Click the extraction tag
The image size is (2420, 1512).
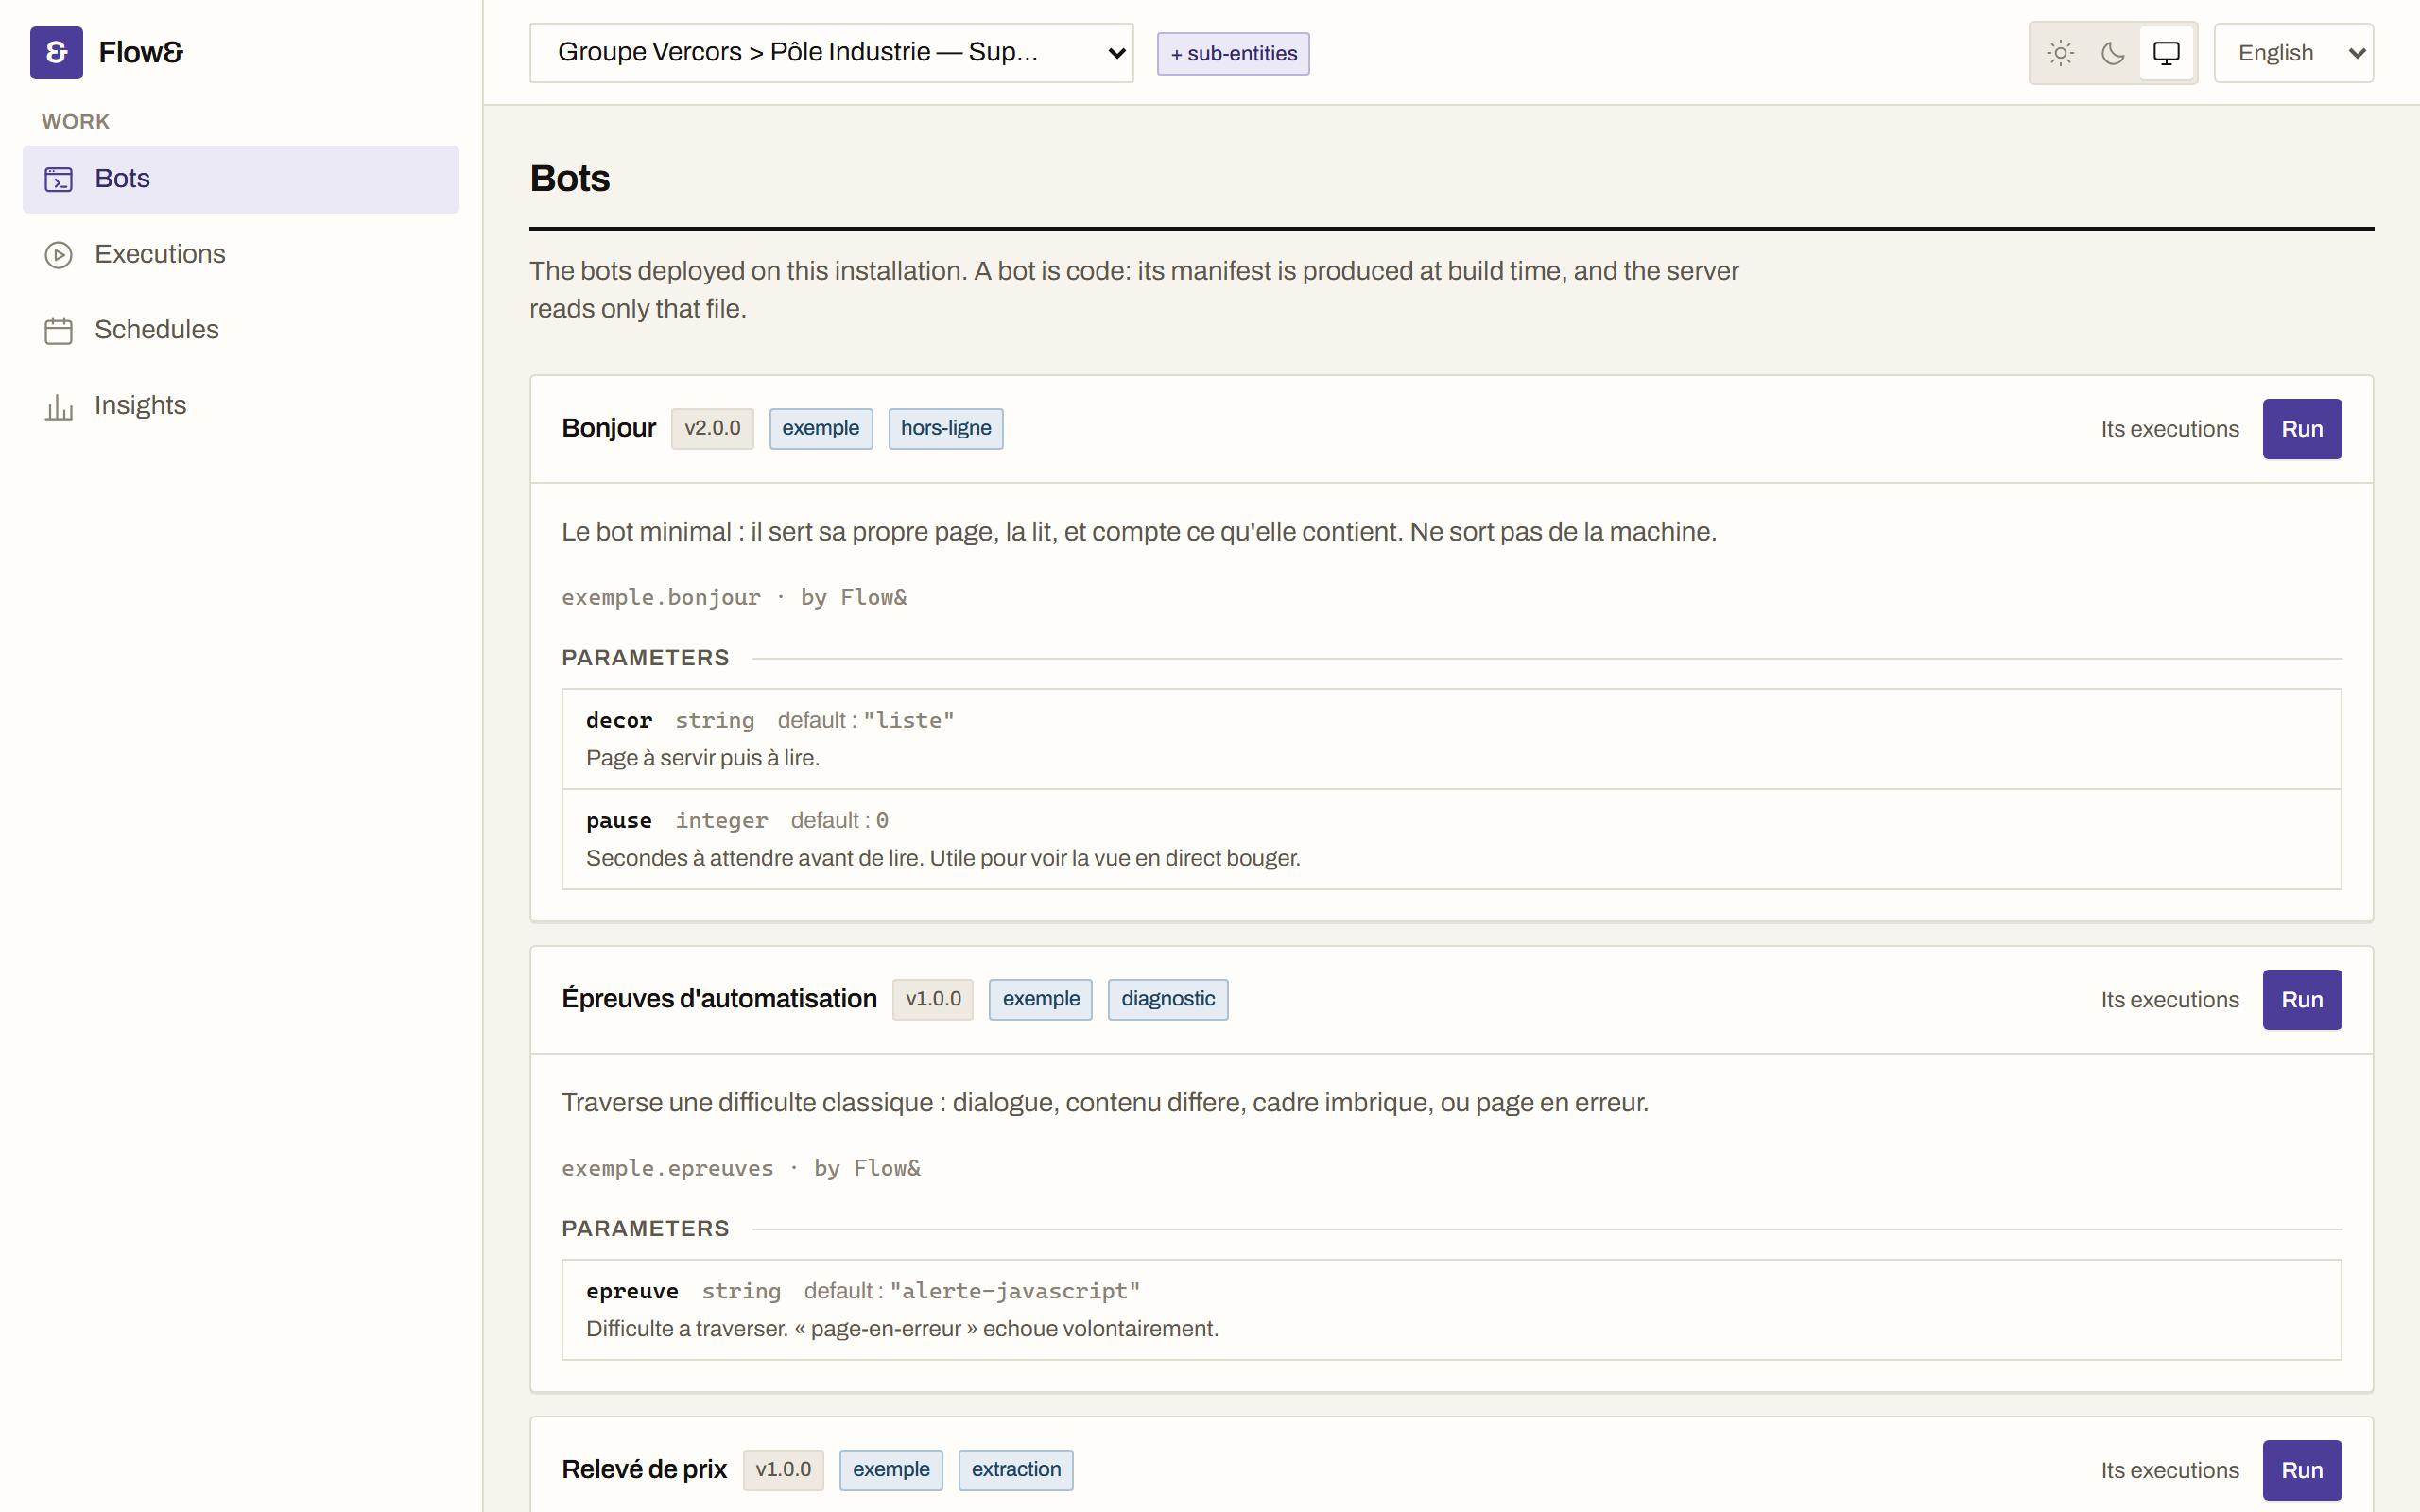click(x=1015, y=1470)
